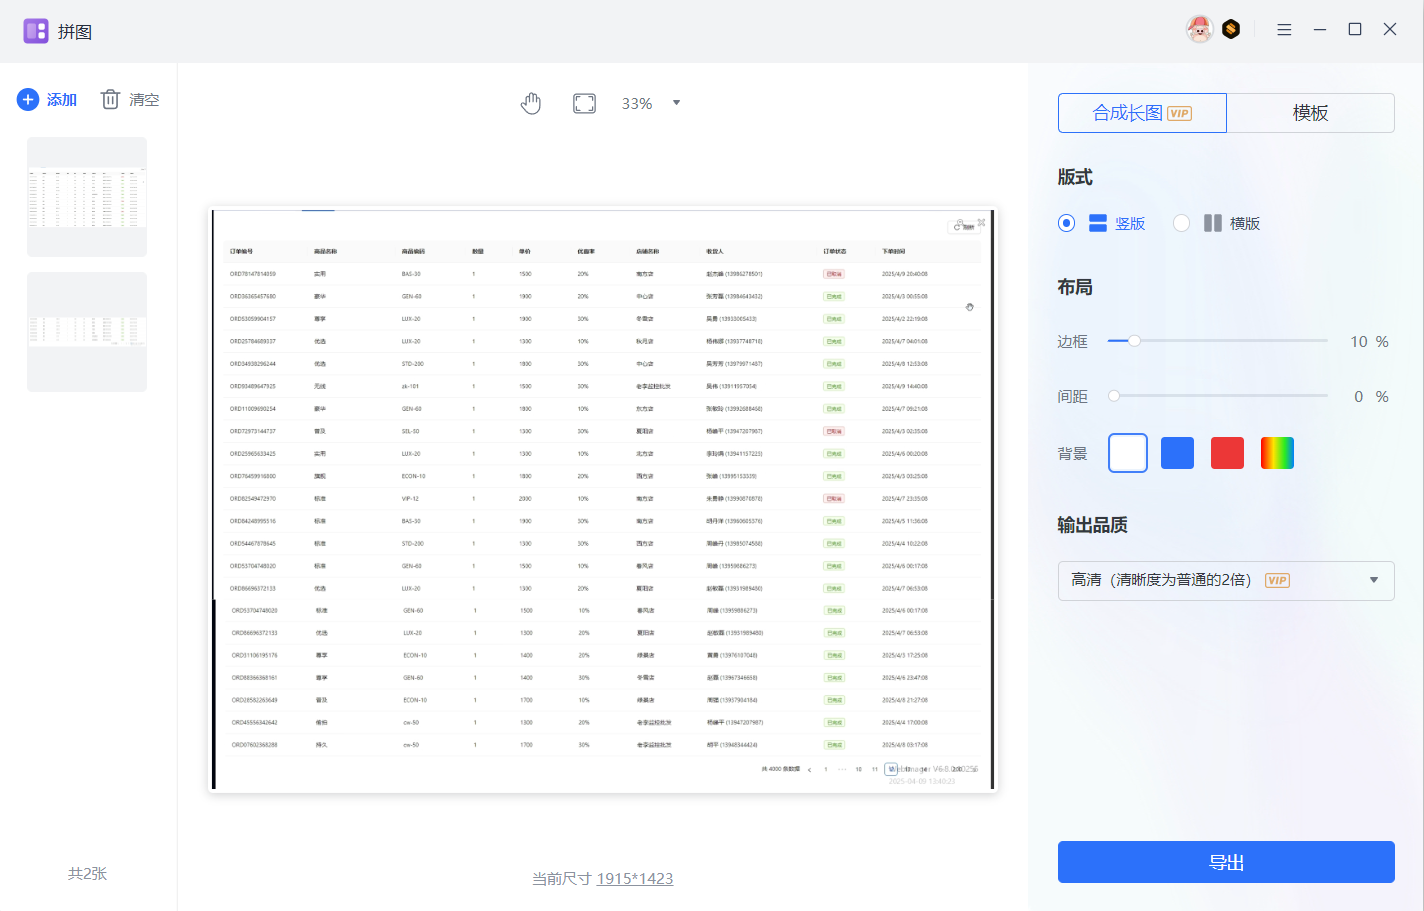The height and width of the screenshot is (911, 1424).
Task: Select the vertical layout radio button
Action: coord(1067,223)
